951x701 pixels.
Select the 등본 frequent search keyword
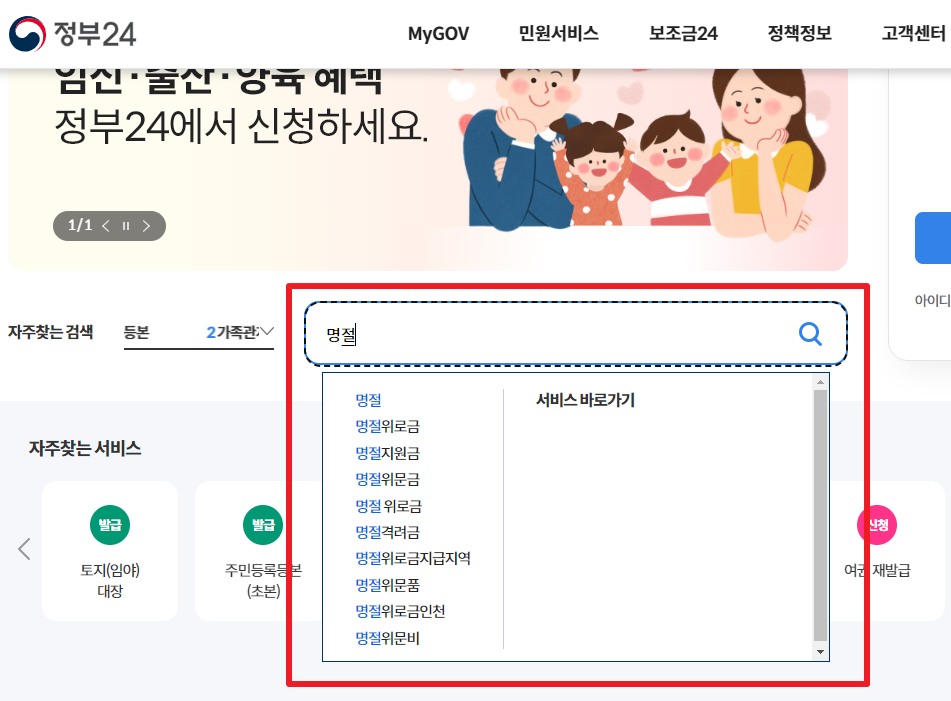136,332
